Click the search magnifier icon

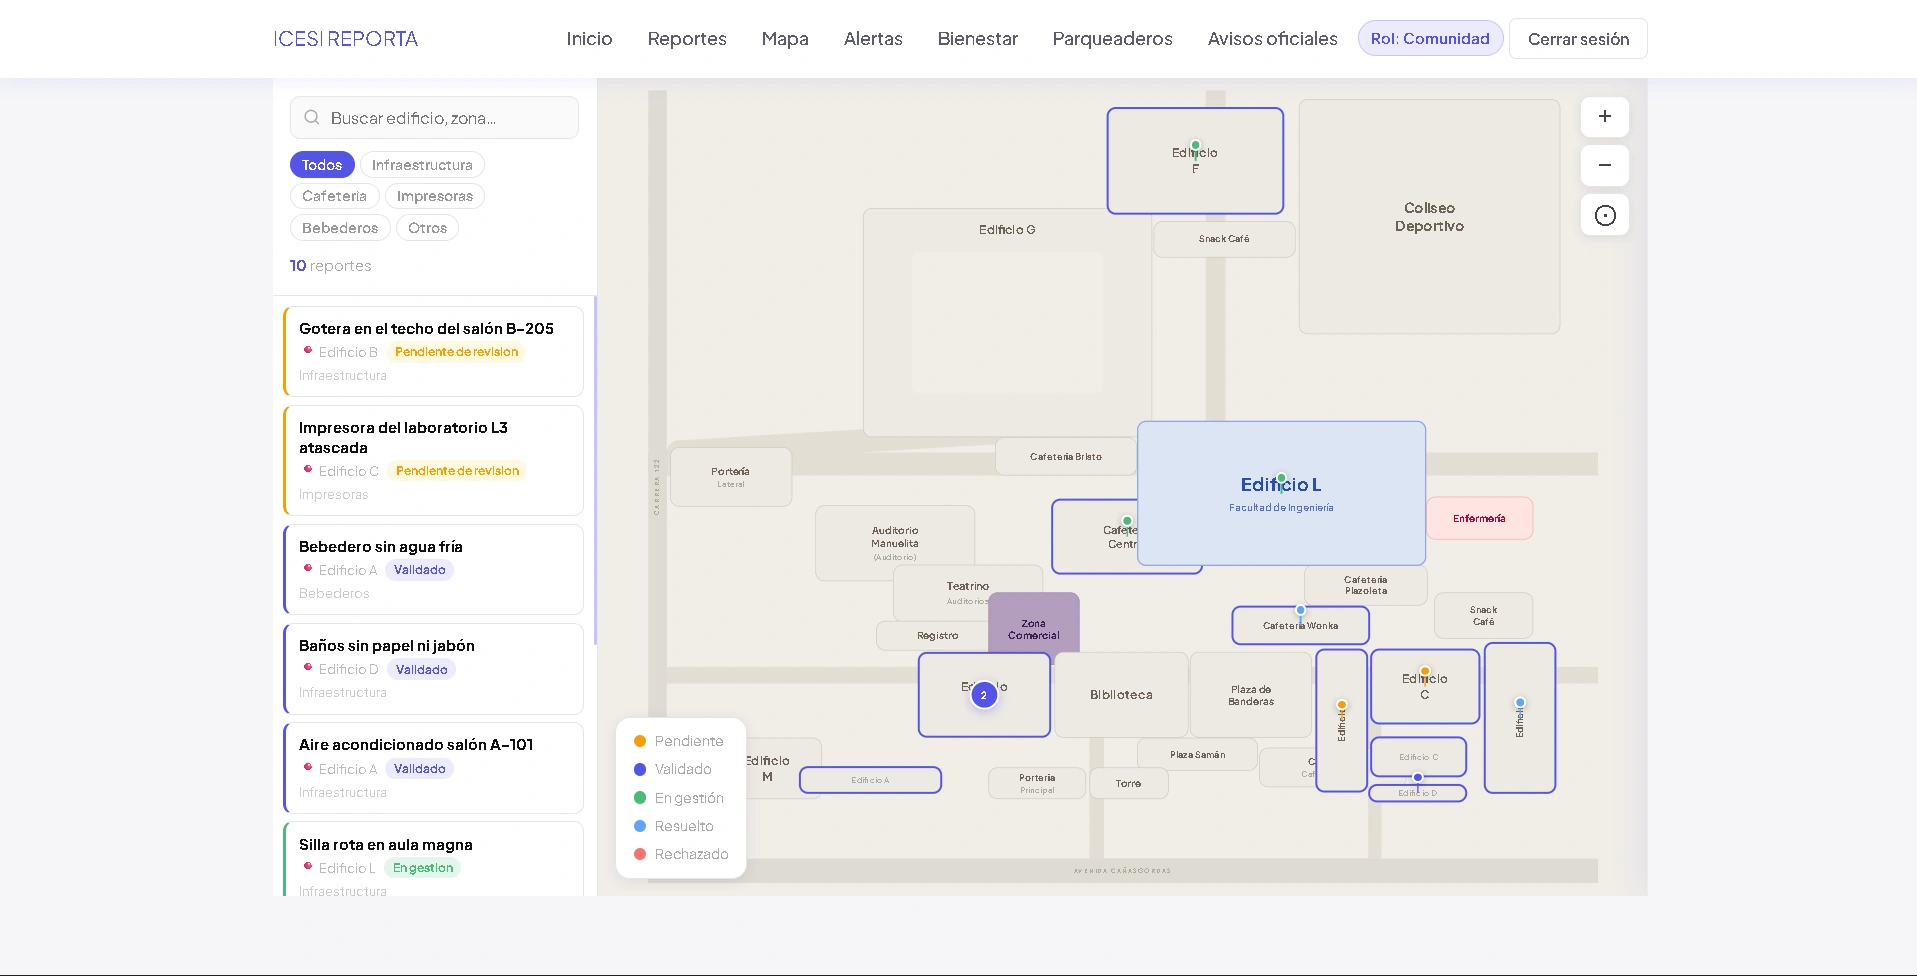tap(312, 118)
